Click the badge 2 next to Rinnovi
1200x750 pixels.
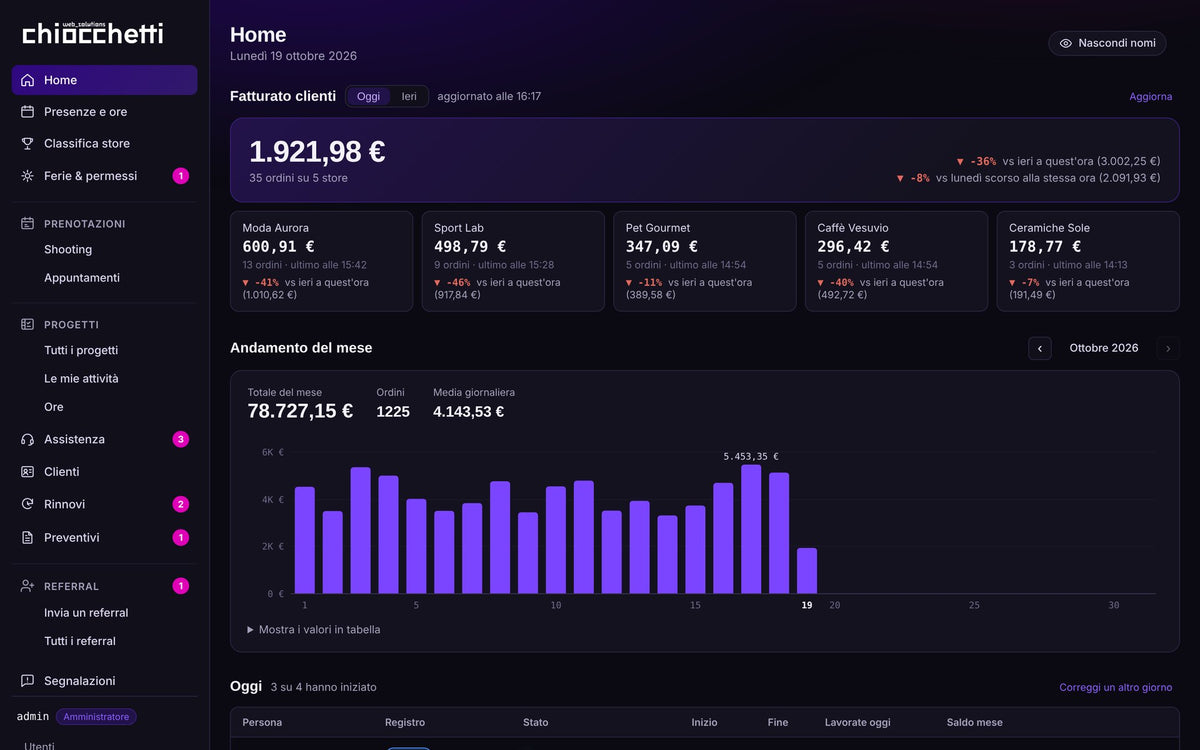coord(181,504)
